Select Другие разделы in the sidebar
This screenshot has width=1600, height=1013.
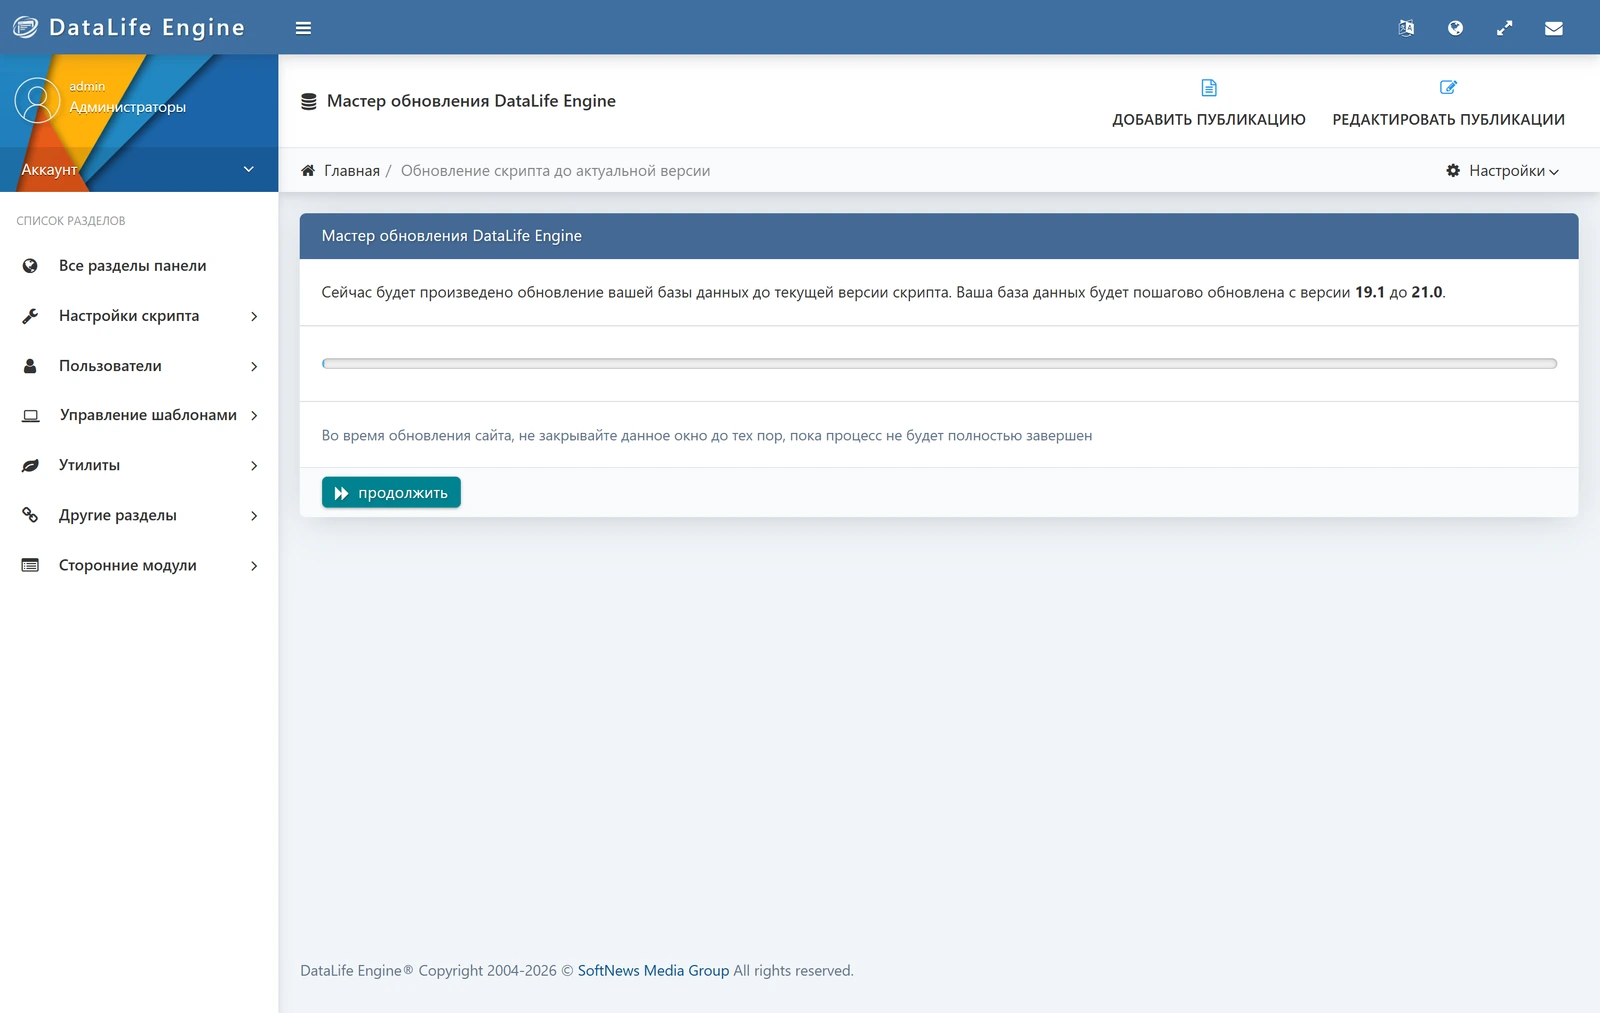pos(139,515)
